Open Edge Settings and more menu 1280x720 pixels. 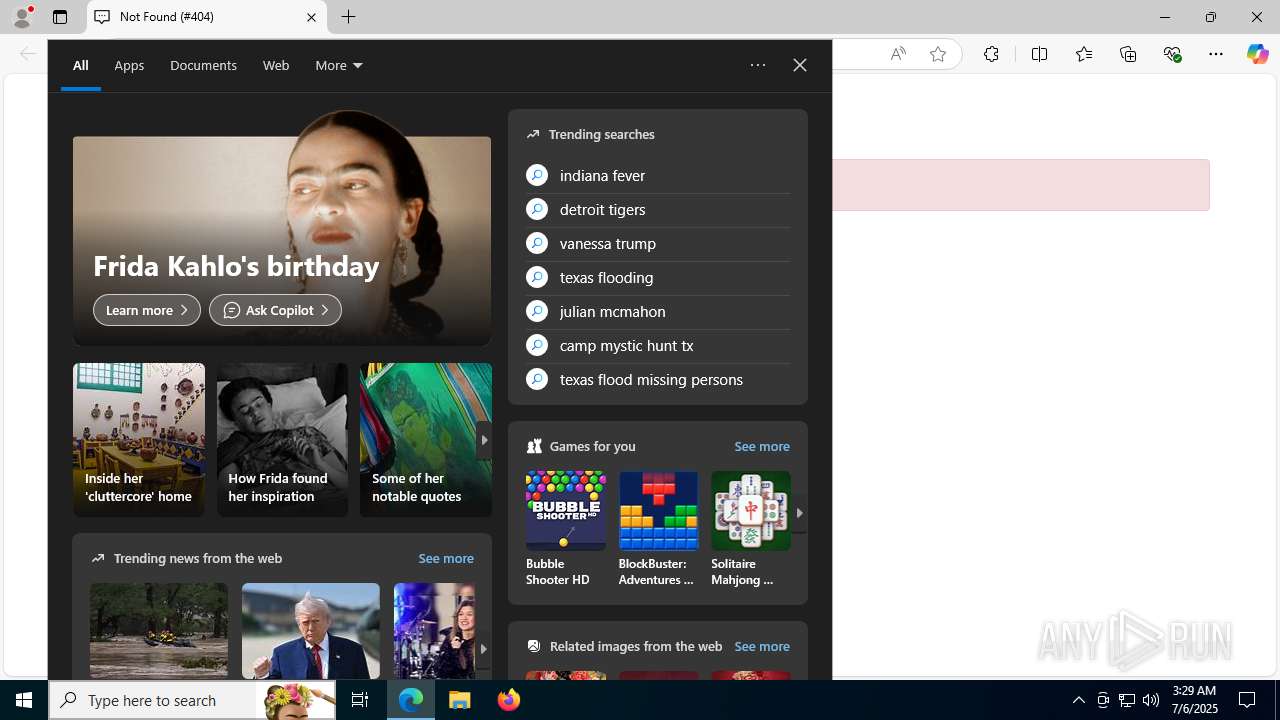(x=1216, y=54)
